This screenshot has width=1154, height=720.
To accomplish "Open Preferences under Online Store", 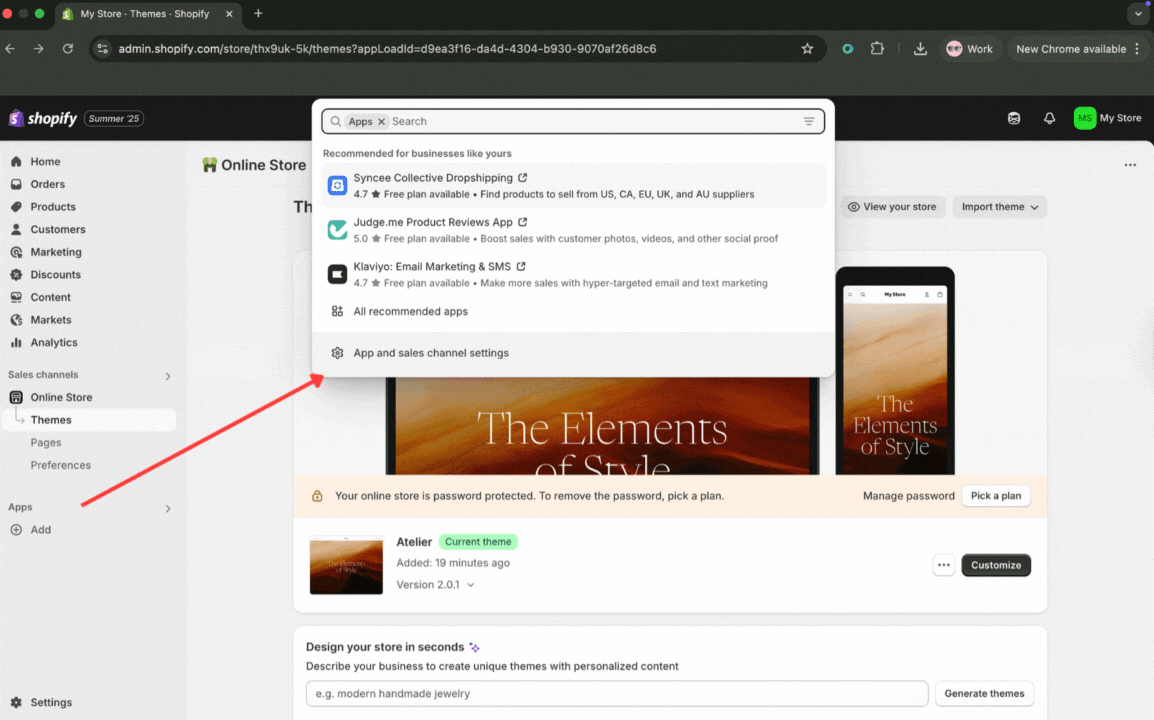I will coord(60,465).
